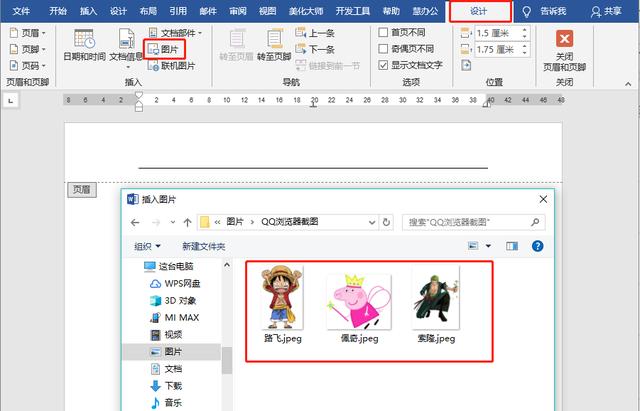The height and width of the screenshot is (411, 640).
Task: Open the 页眉 header dropdown
Action: pyautogui.click(x=27, y=33)
